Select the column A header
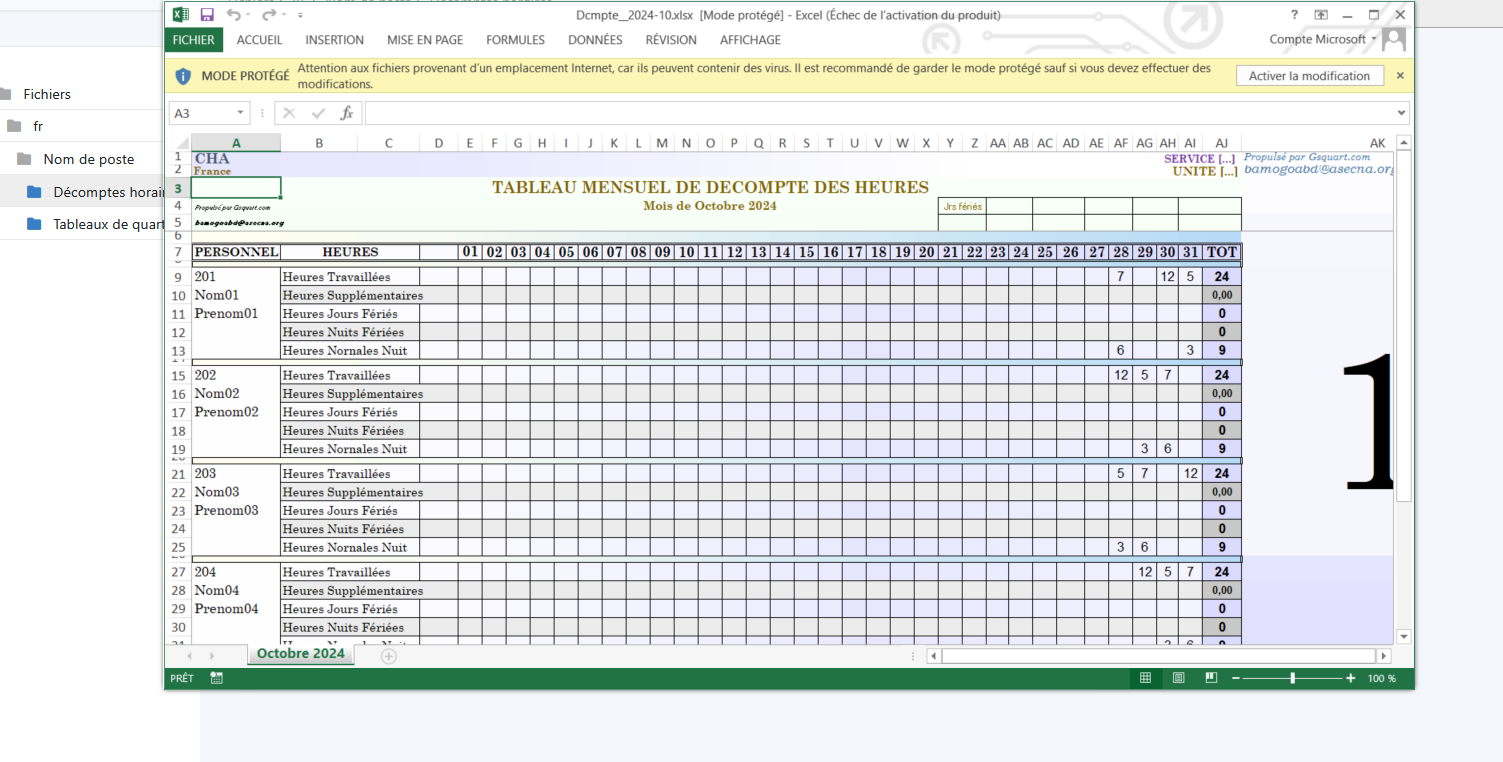This screenshot has height=762, width=1503. tap(236, 143)
